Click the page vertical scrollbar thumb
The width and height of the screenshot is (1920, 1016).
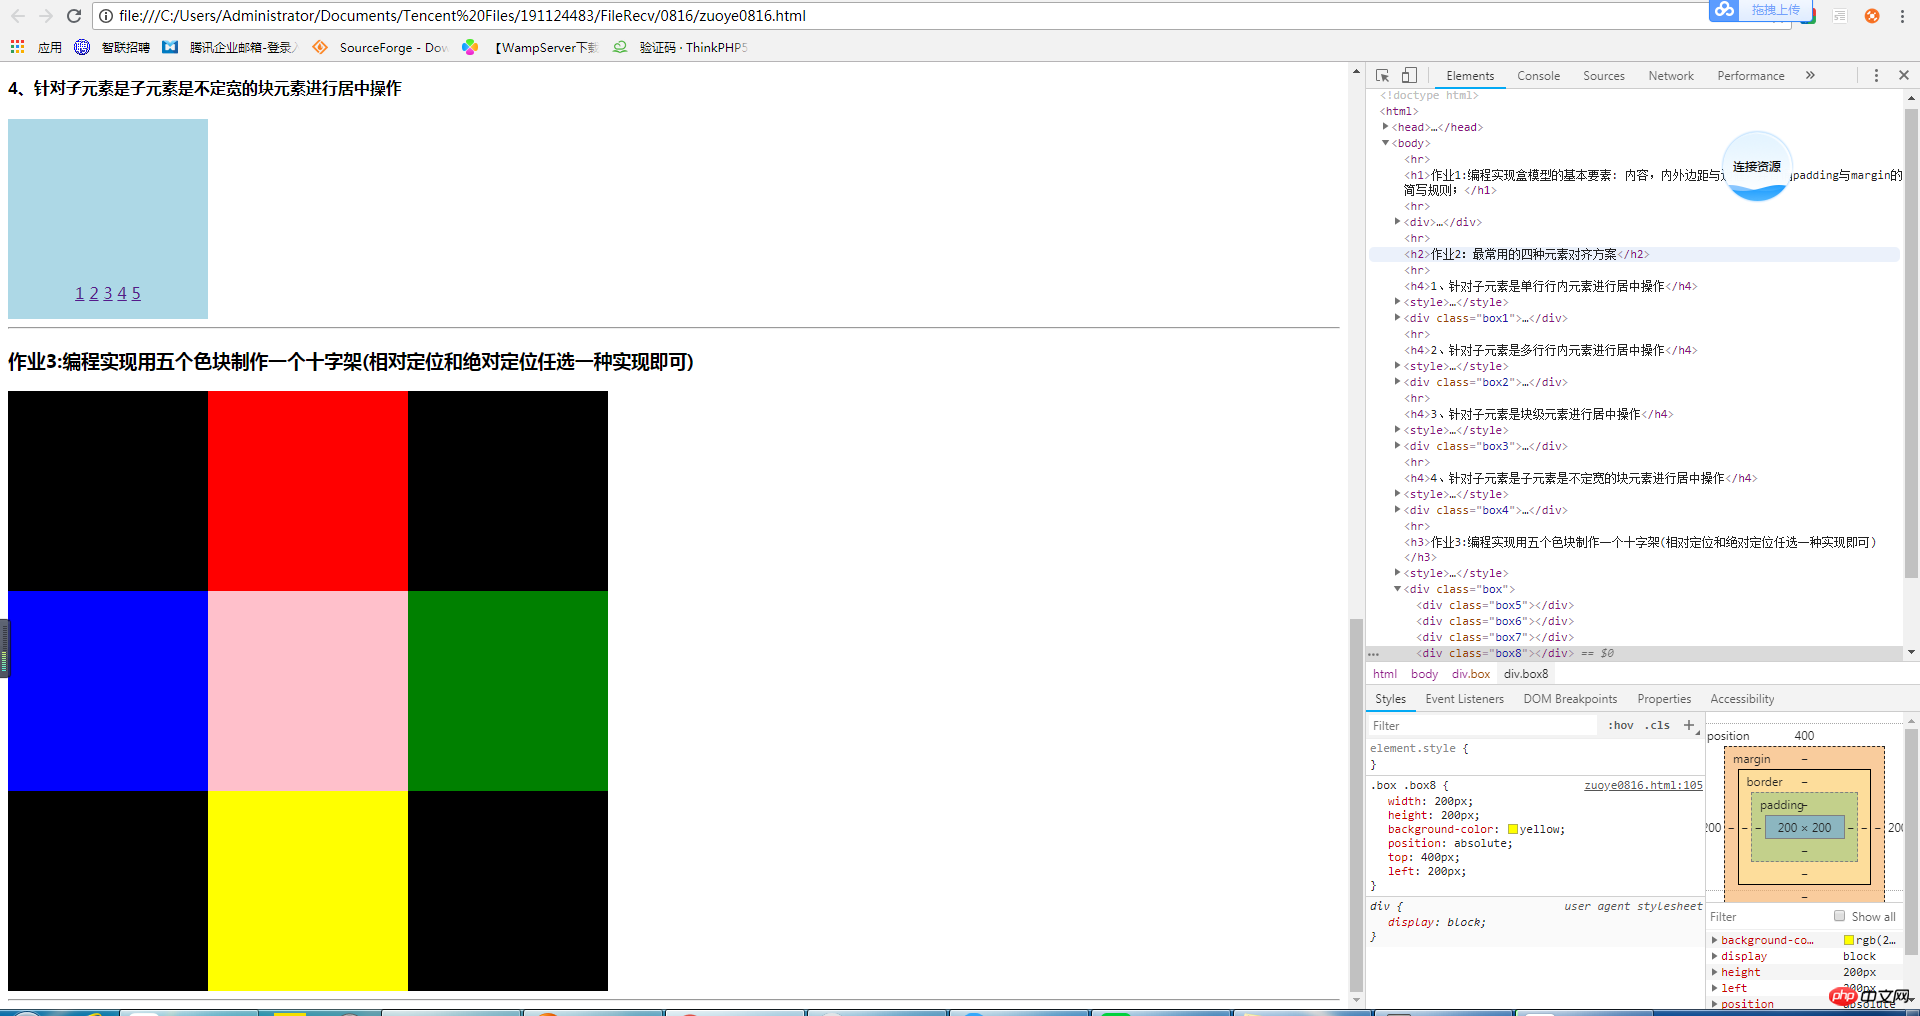tap(1356, 805)
